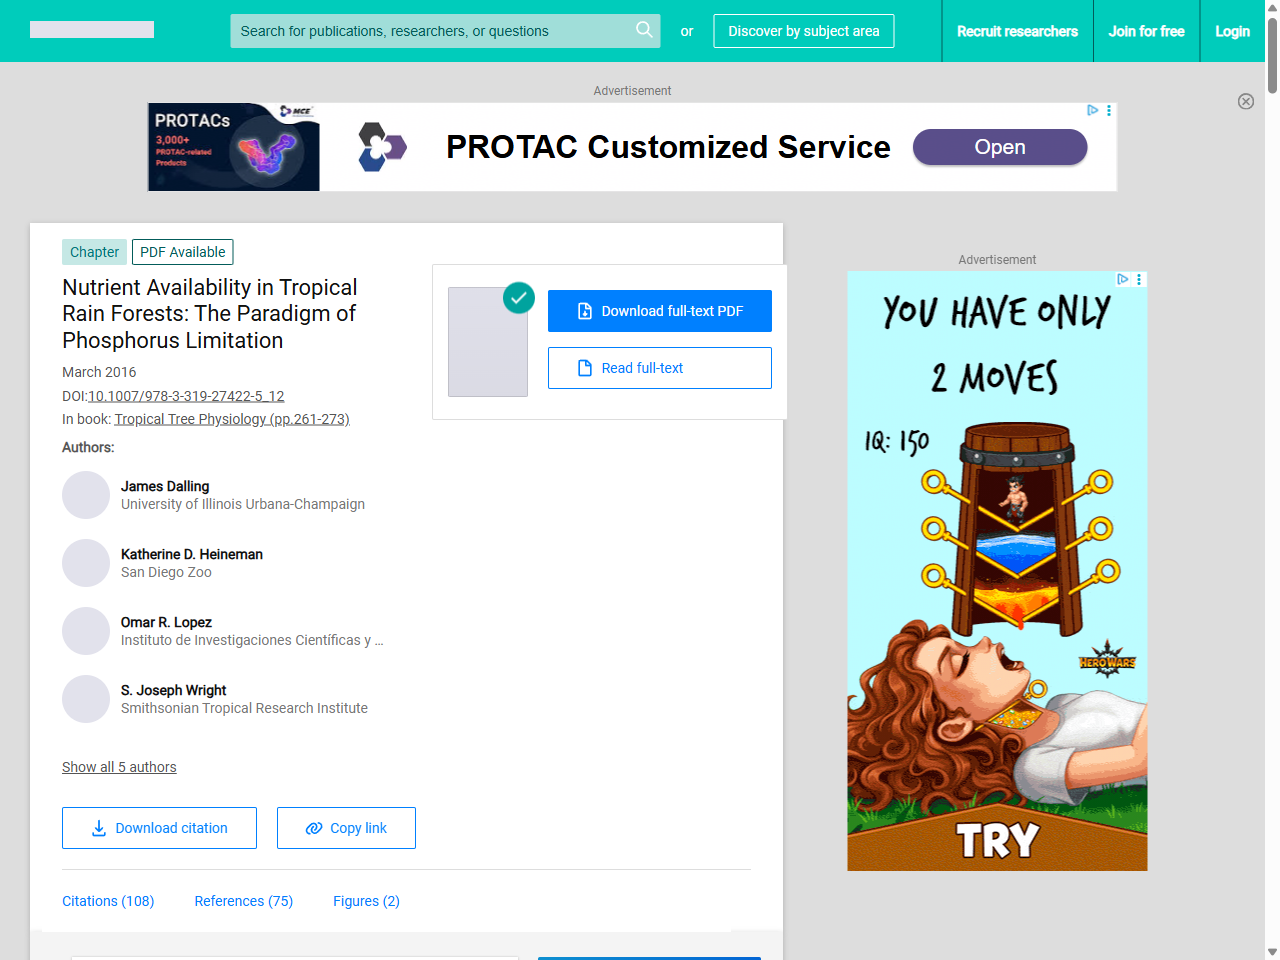Screen dimensions: 1280x960
Task: Open the banner ad options menu dots
Action: pos(1109,110)
